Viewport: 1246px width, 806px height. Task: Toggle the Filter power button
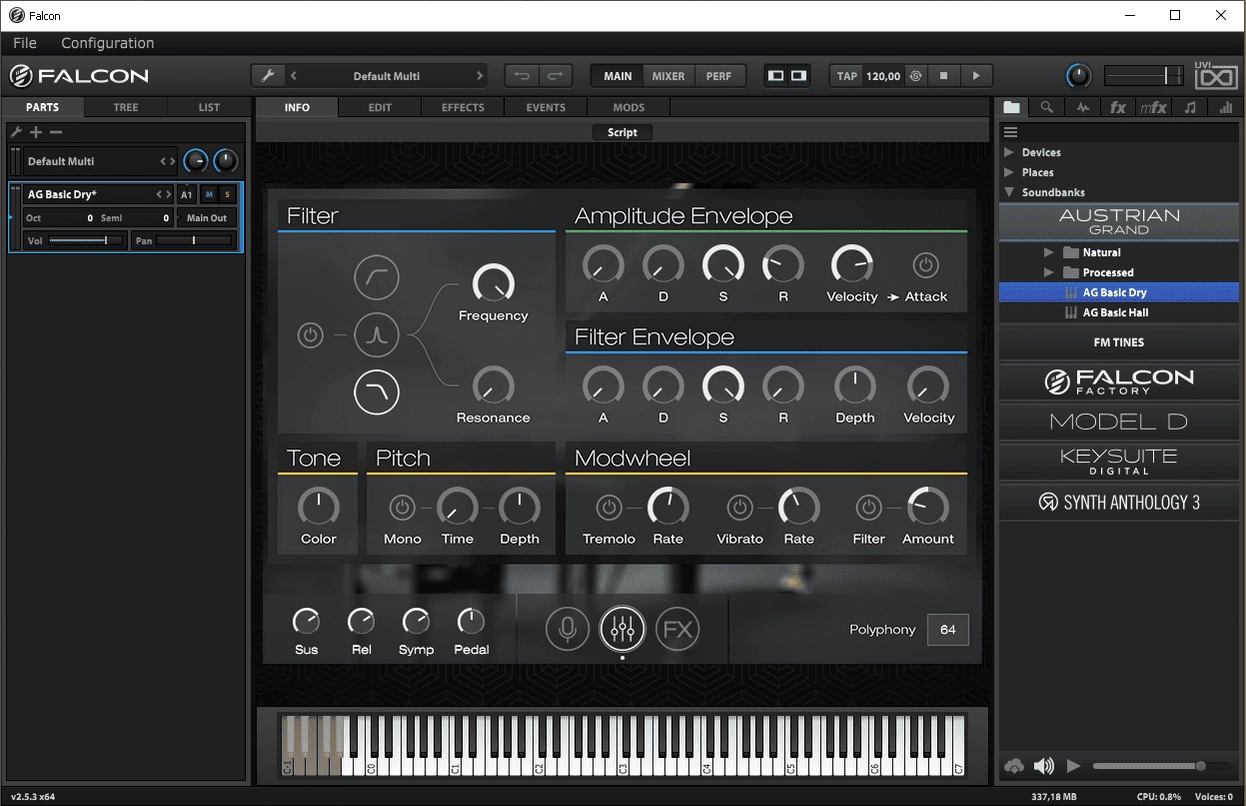310,336
